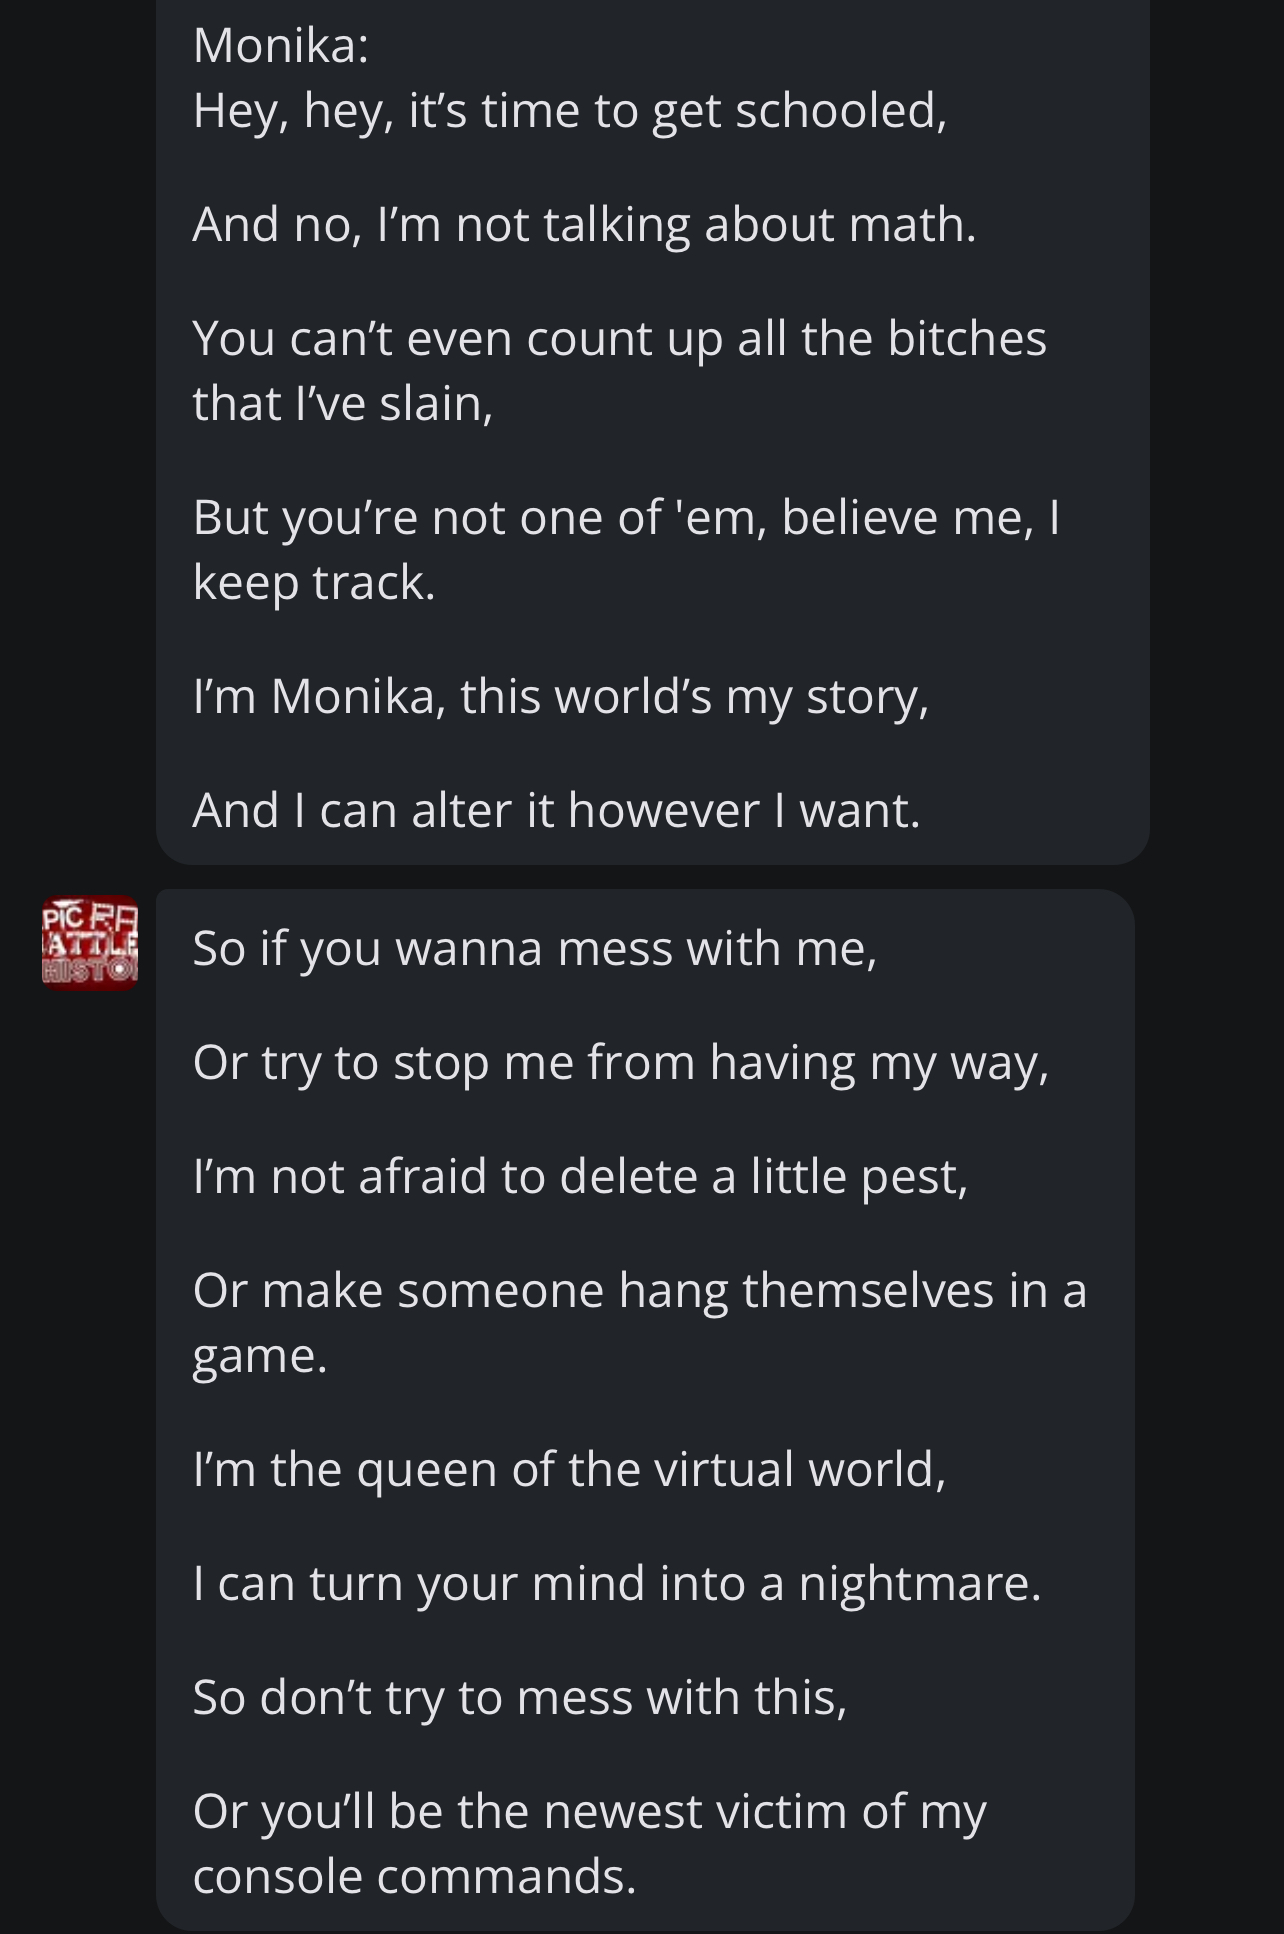This screenshot has width=1284, height=1934.
Task: Click the line "But you're not one of 'em"
Action: coord(626,518)
